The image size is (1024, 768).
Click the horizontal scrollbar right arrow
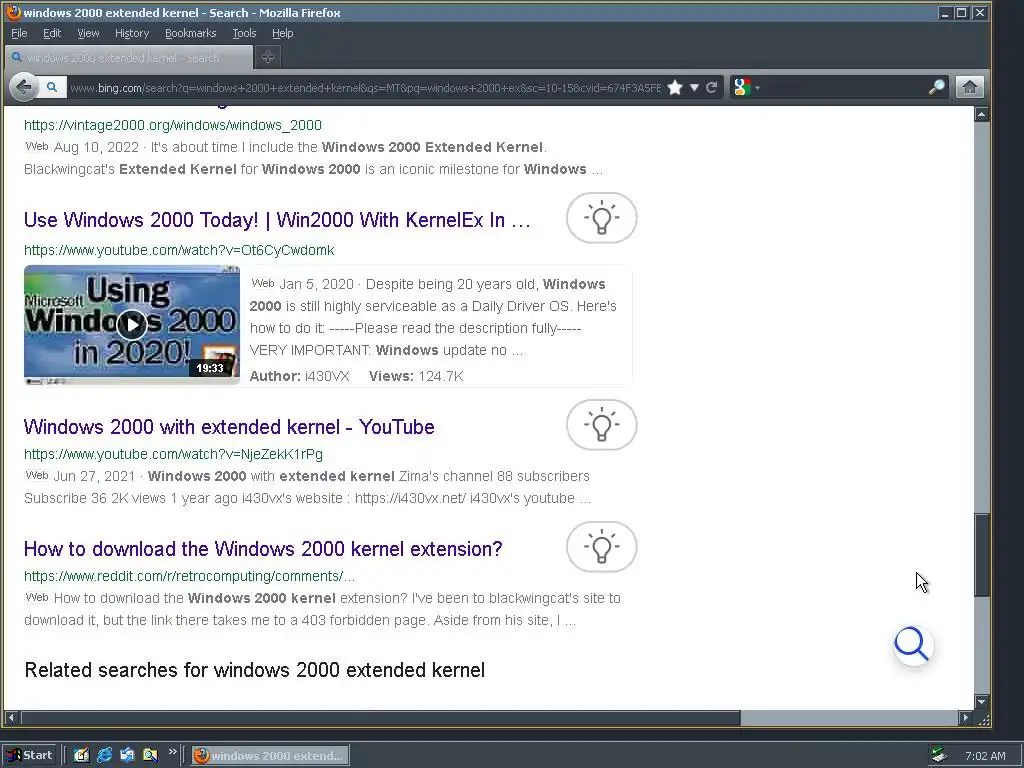[966, 718]
